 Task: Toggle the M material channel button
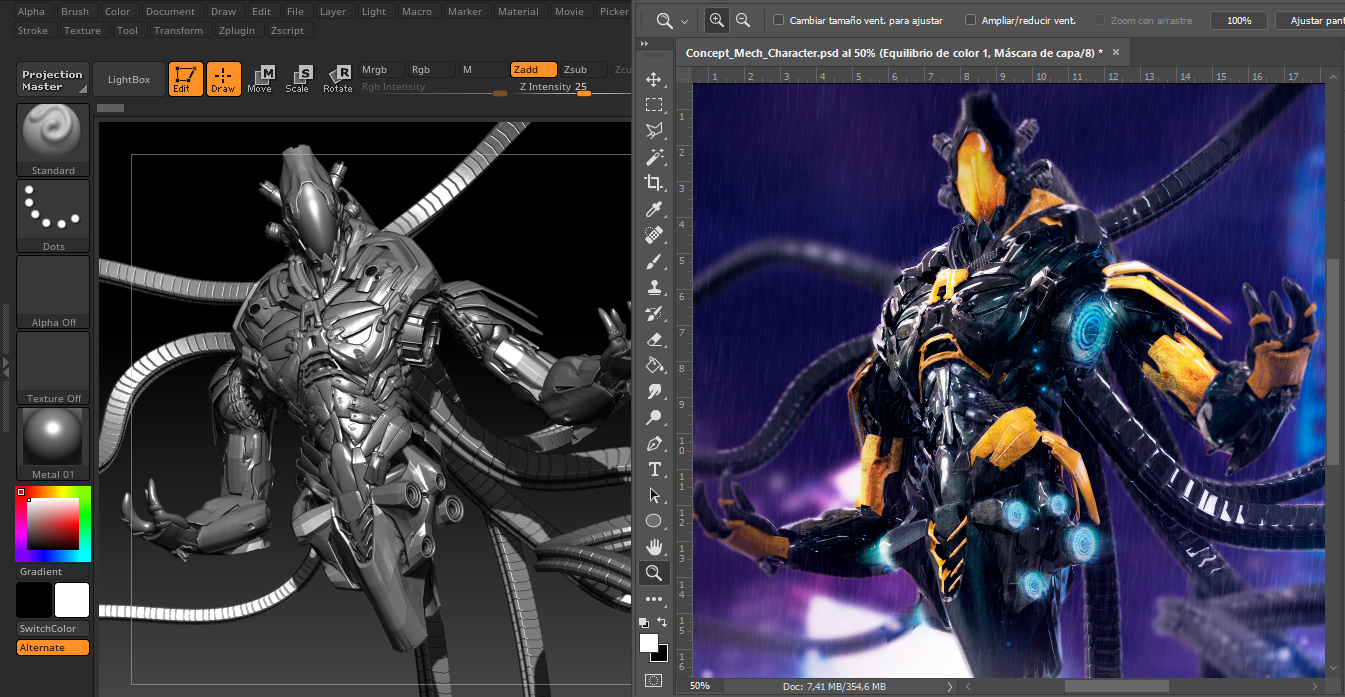(x=483, y=69)
